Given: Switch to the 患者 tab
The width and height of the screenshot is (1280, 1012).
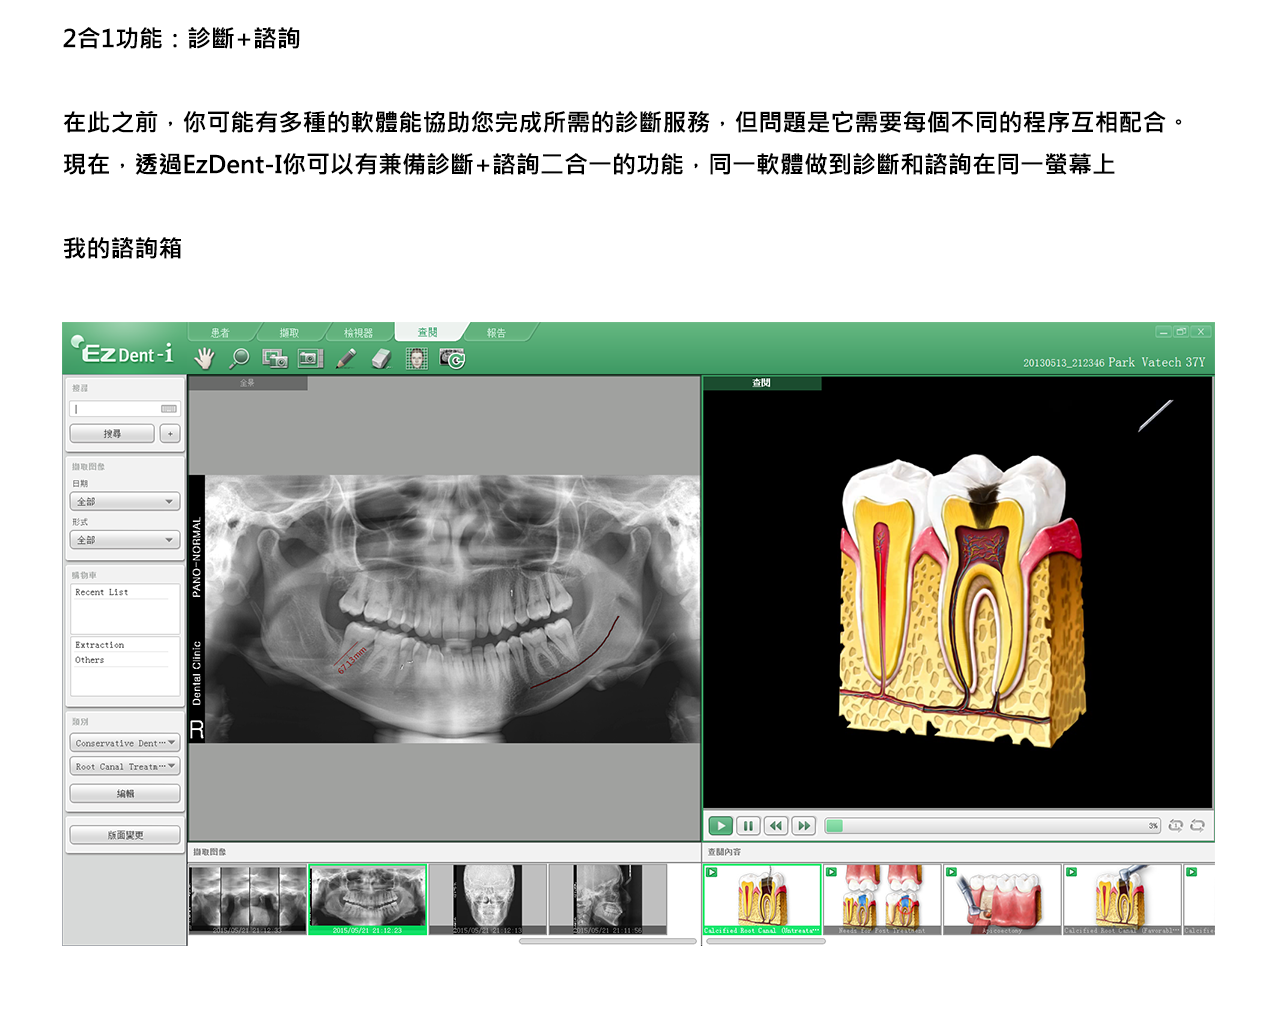Looking at the screenshot, I should pos(220,333).
